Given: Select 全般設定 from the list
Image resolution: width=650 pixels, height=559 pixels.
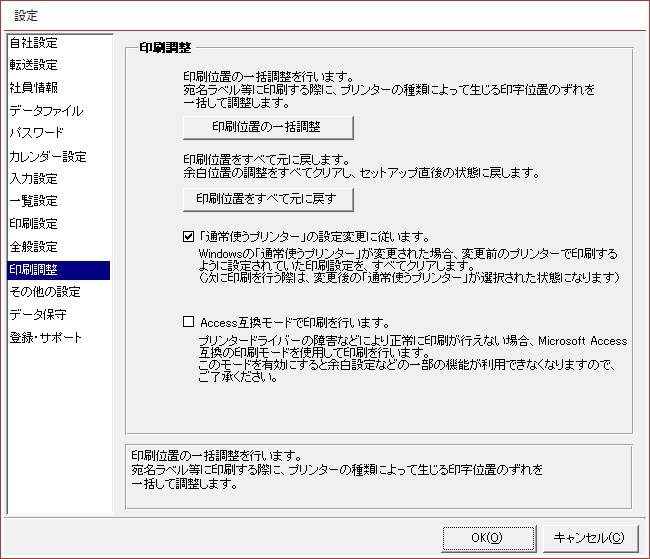Looking at the screenshot, I should [34, 246].
